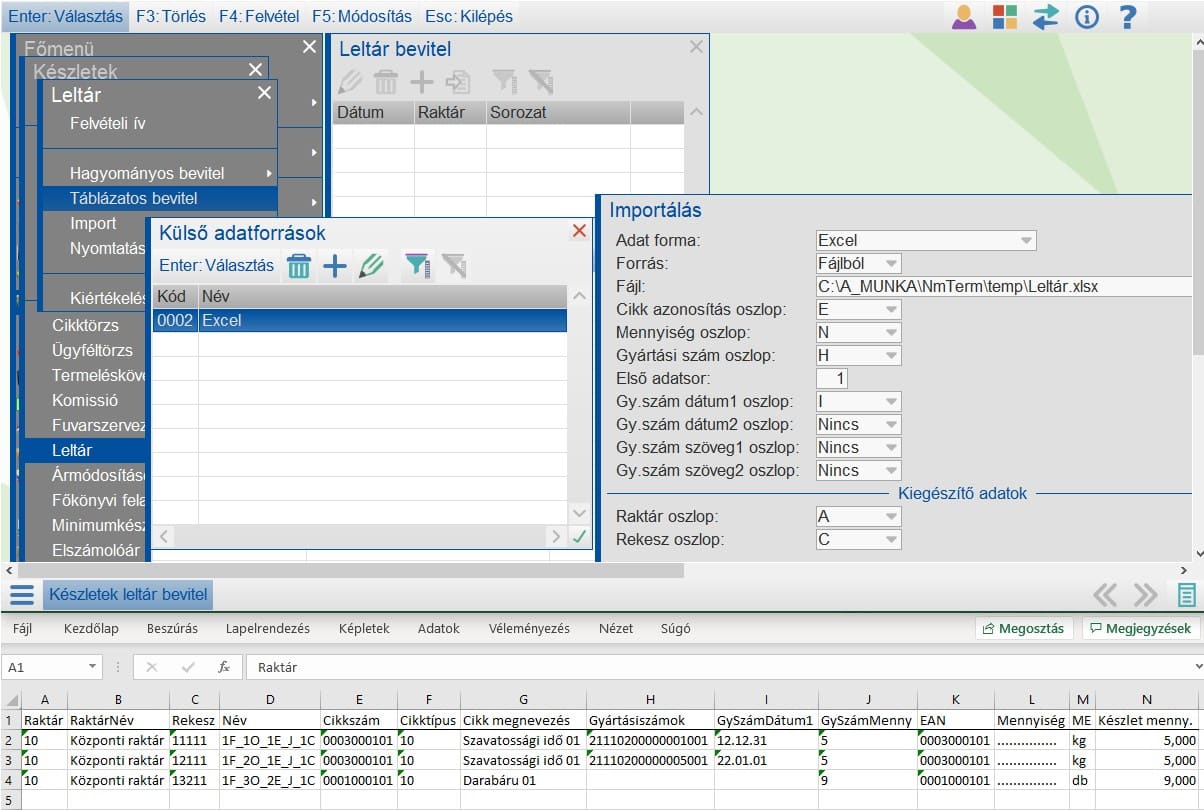Open the Forrás Fájlból dropdown
This screenshot has height=810, width=1204.
click(890, 264)
